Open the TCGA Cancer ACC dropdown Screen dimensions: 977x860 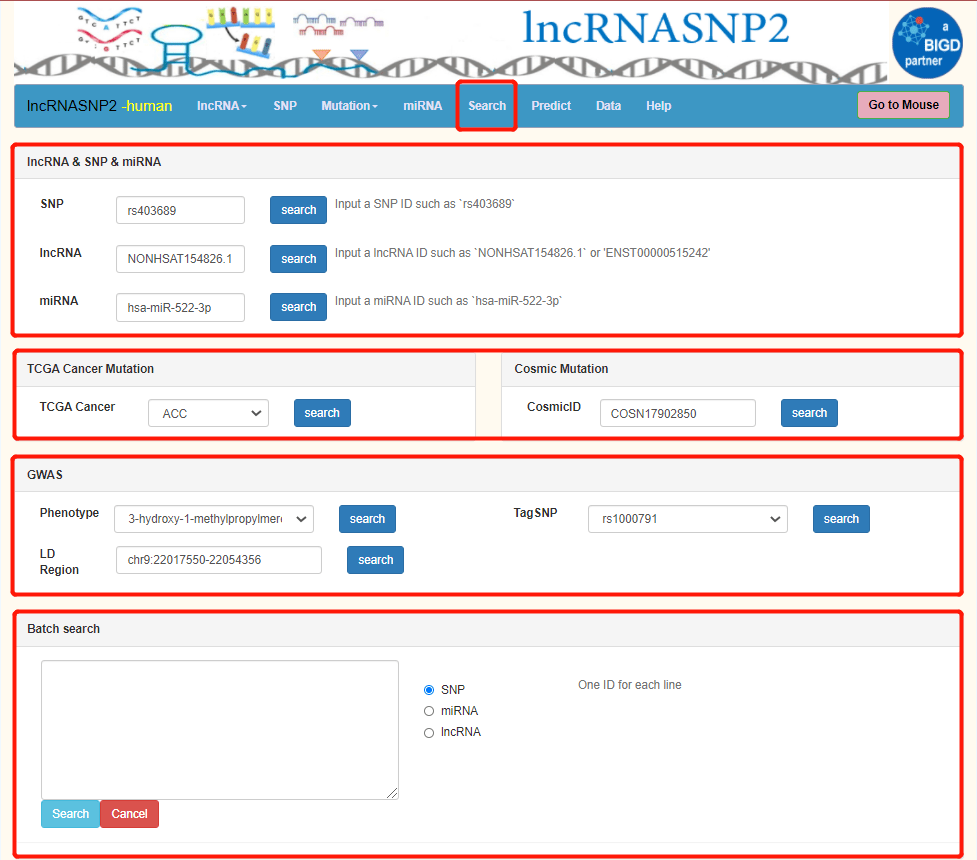(x=208, y=413)
